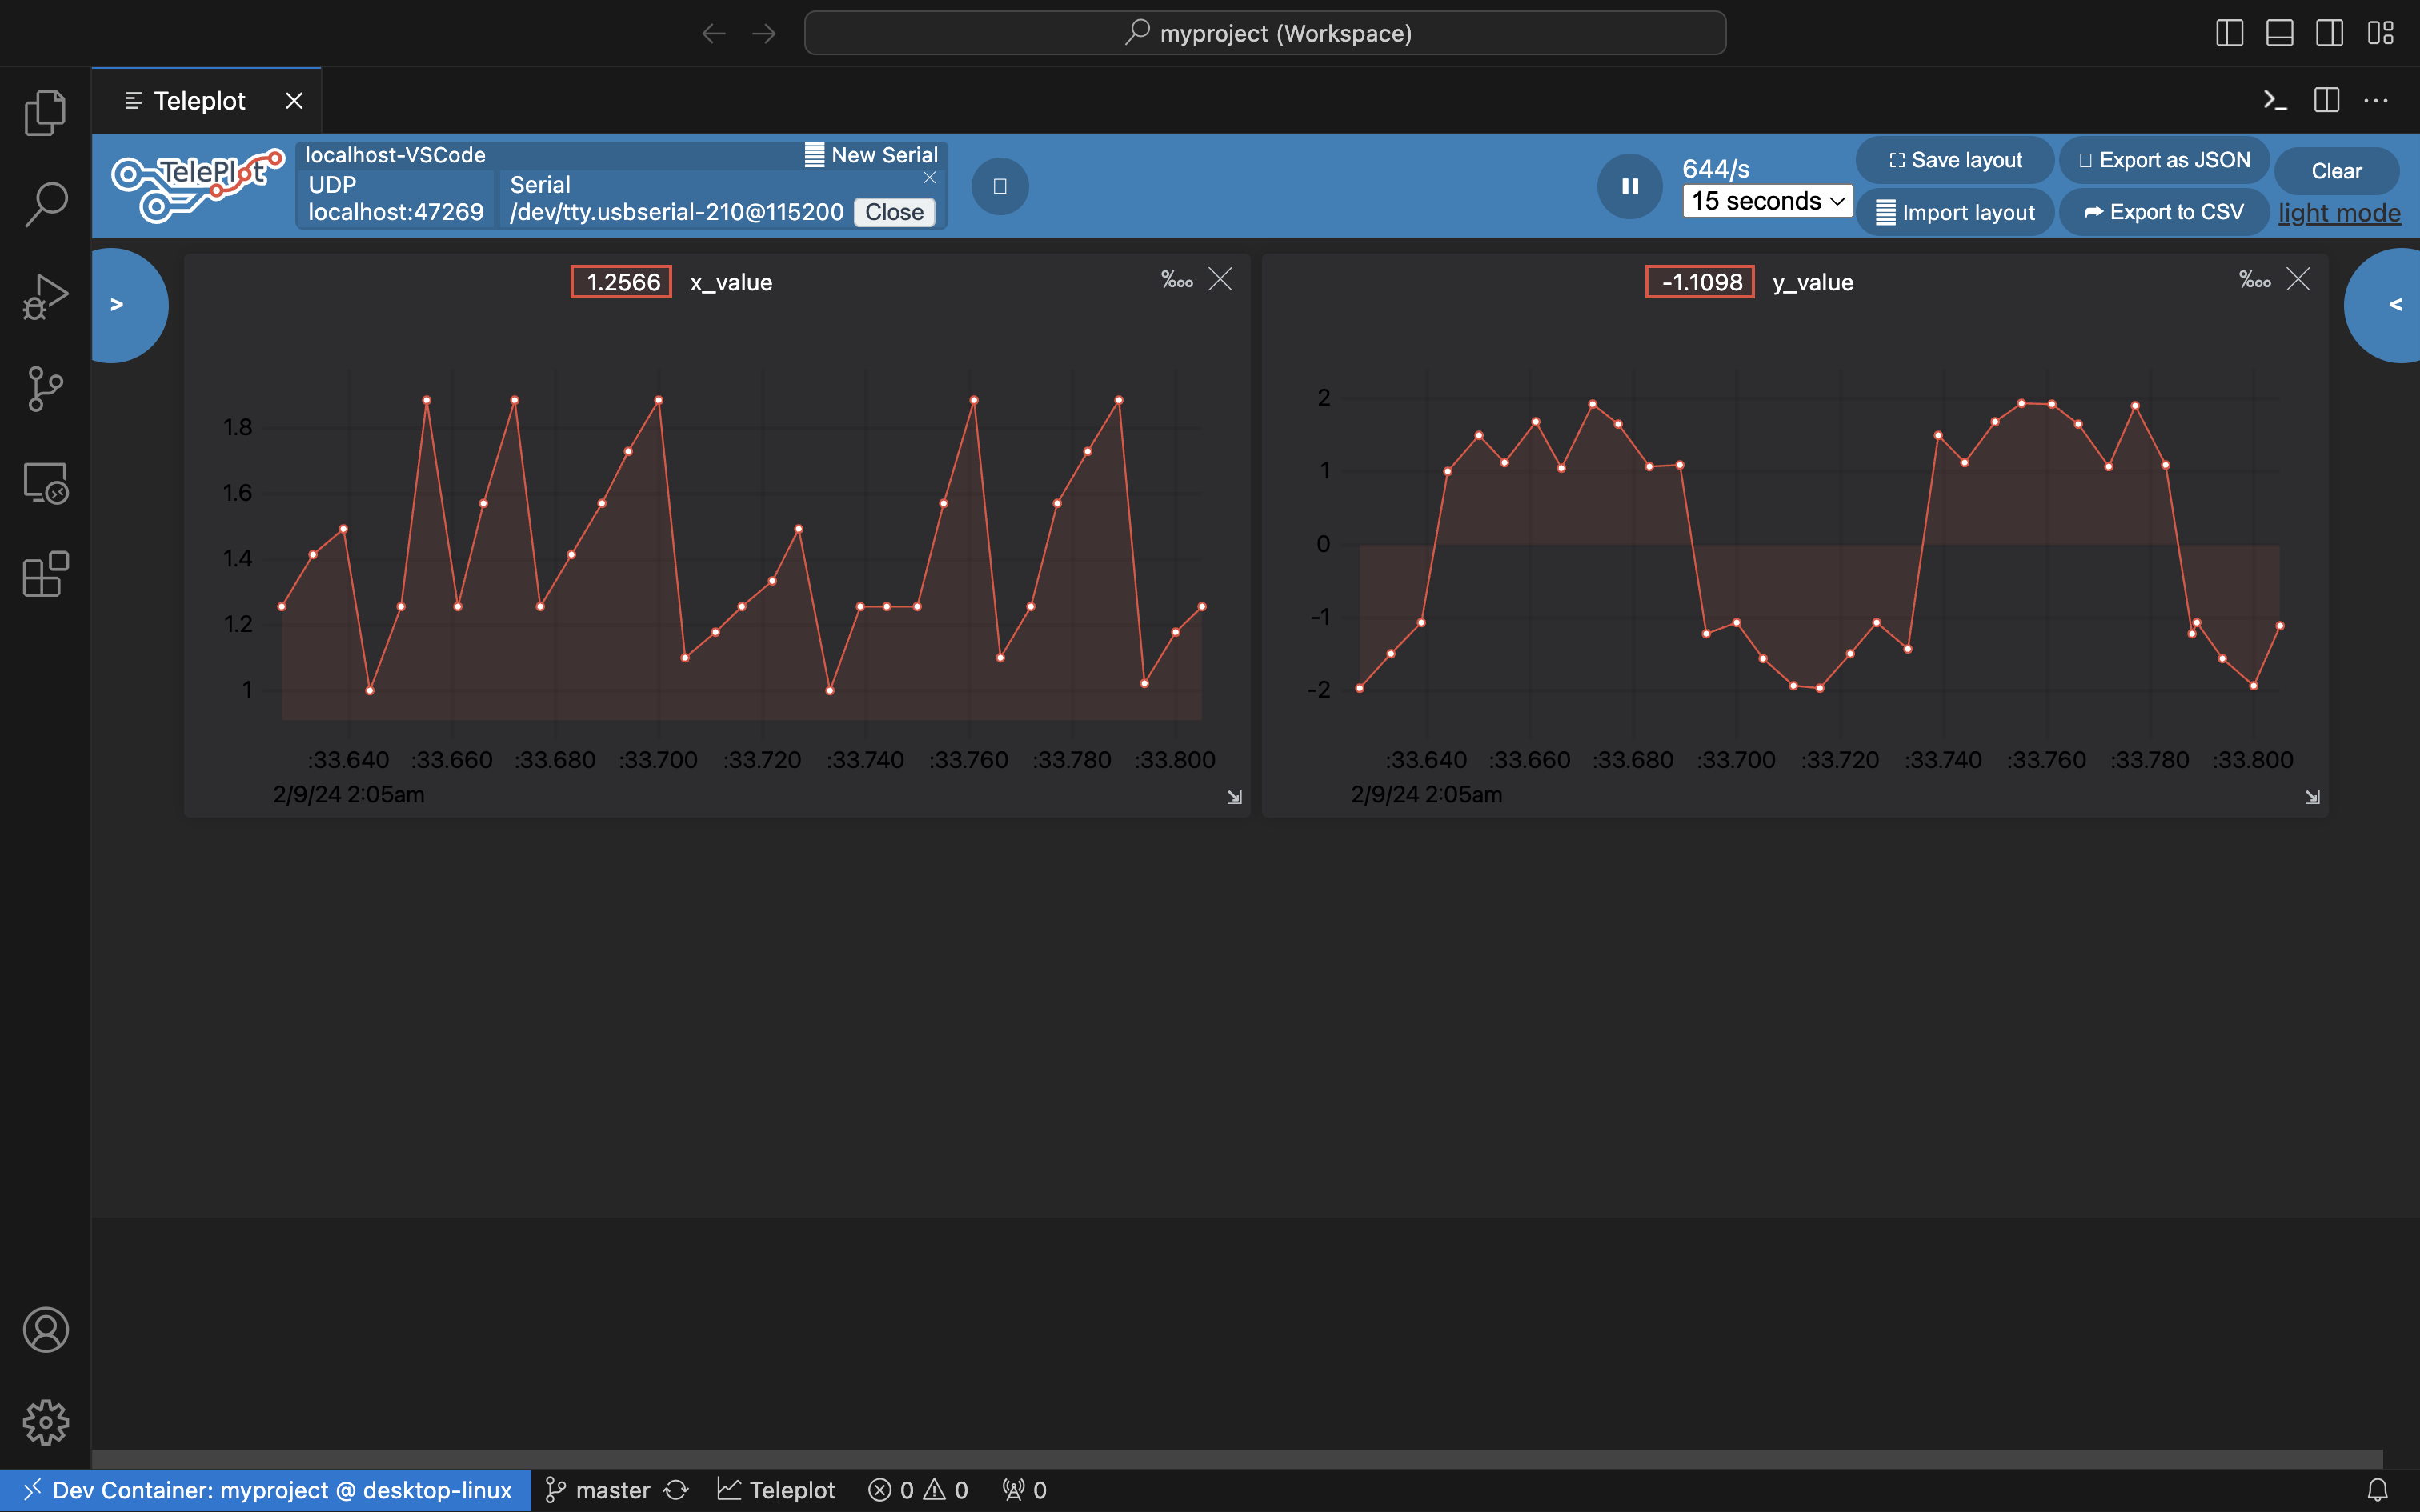Click the UDP localhost:47269 entry
Screen dimensions: 2420x1512
396,198
